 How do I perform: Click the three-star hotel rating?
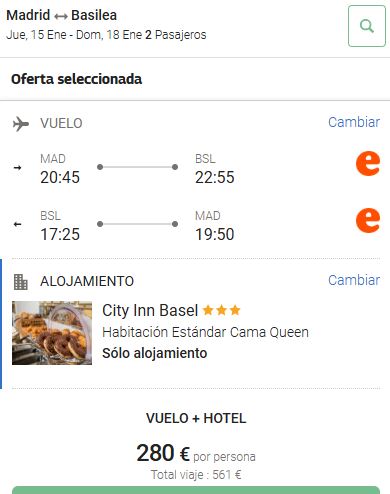coord(221,310)
